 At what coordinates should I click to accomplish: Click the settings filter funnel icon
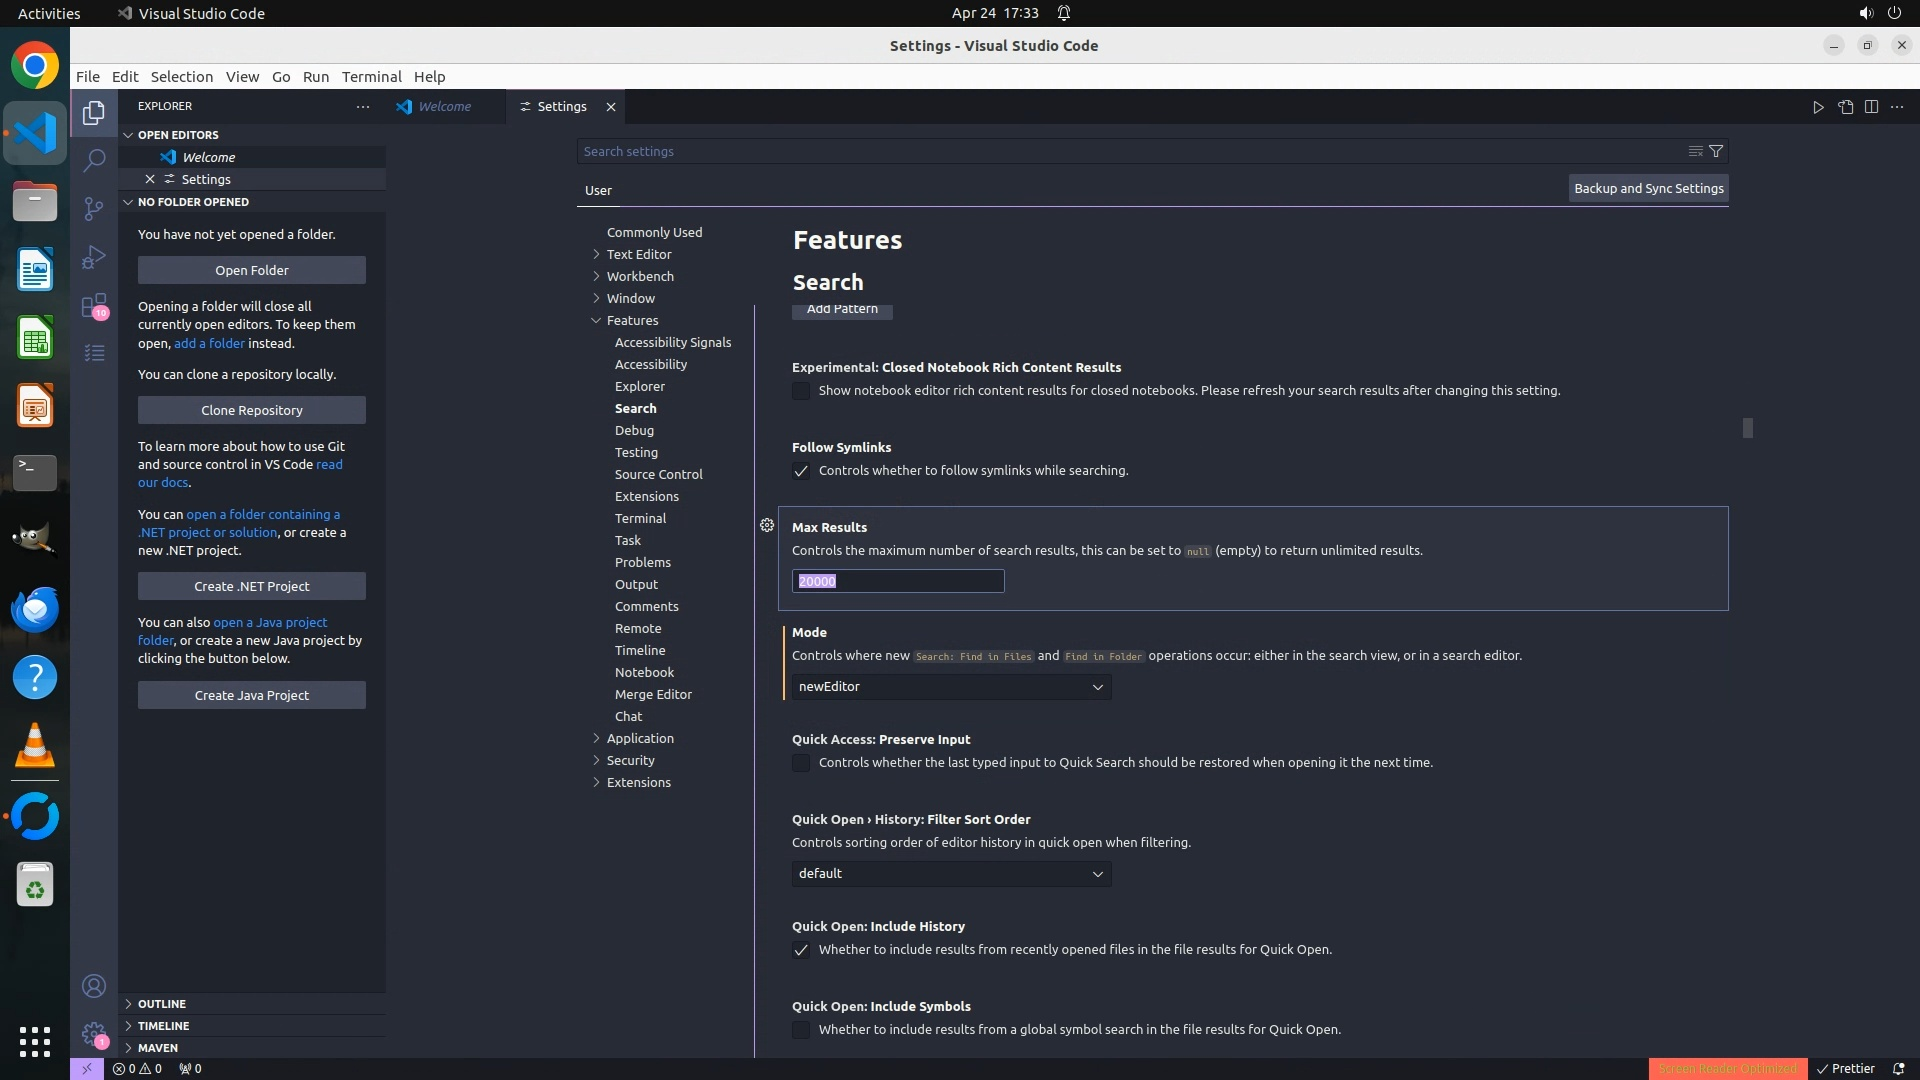pyautogui.click(x=1716, y=151)
